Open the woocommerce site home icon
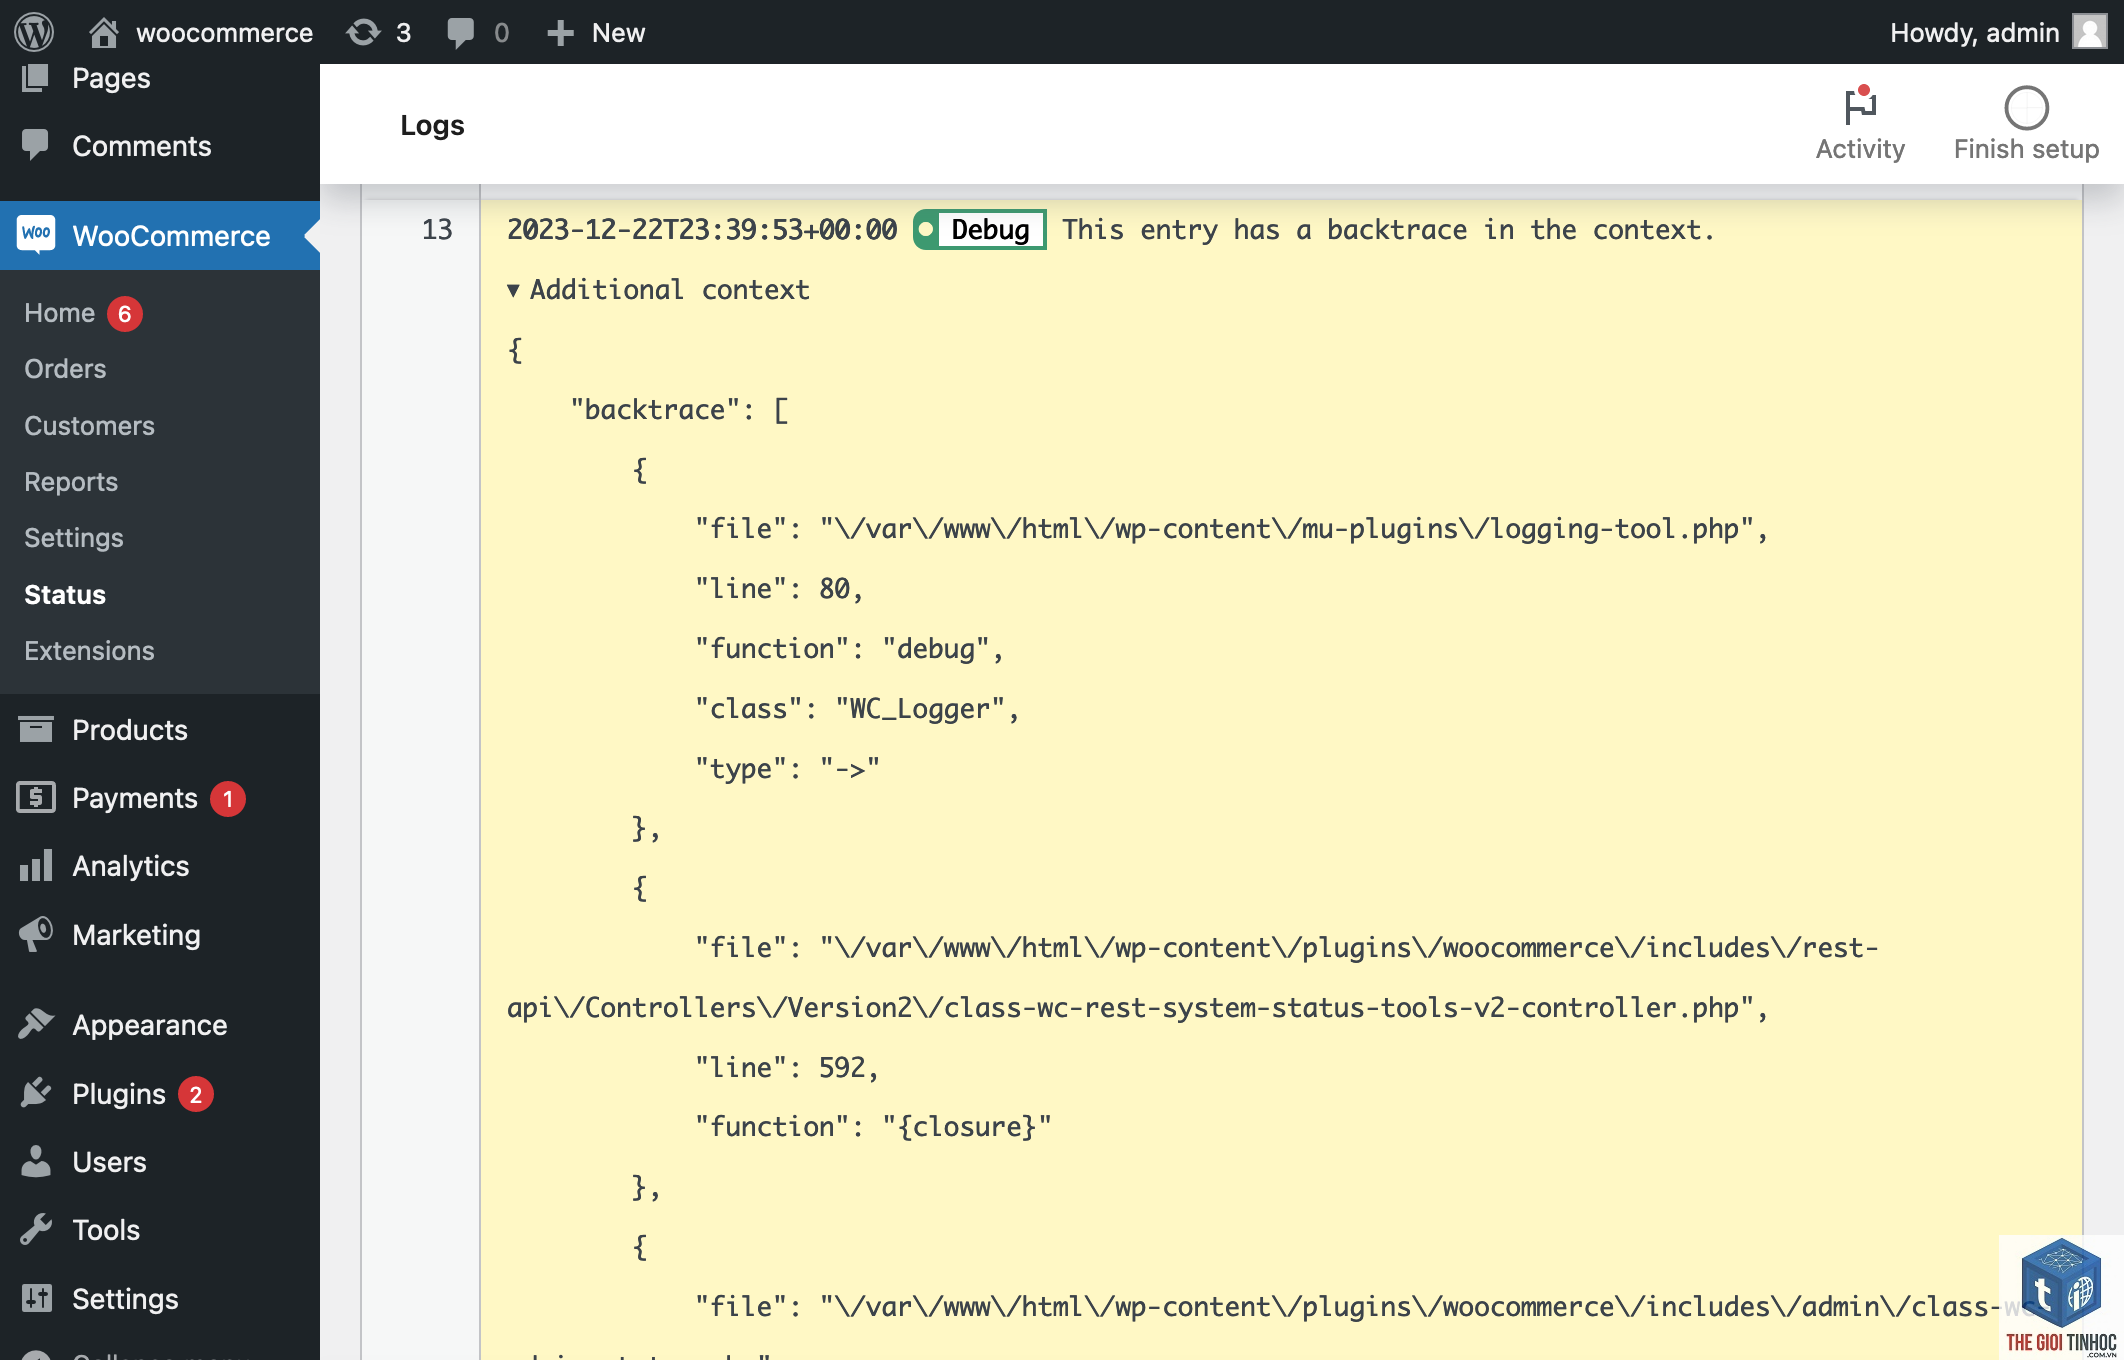The height and width of the screenshot is (1360, 2124). point(104,33)
